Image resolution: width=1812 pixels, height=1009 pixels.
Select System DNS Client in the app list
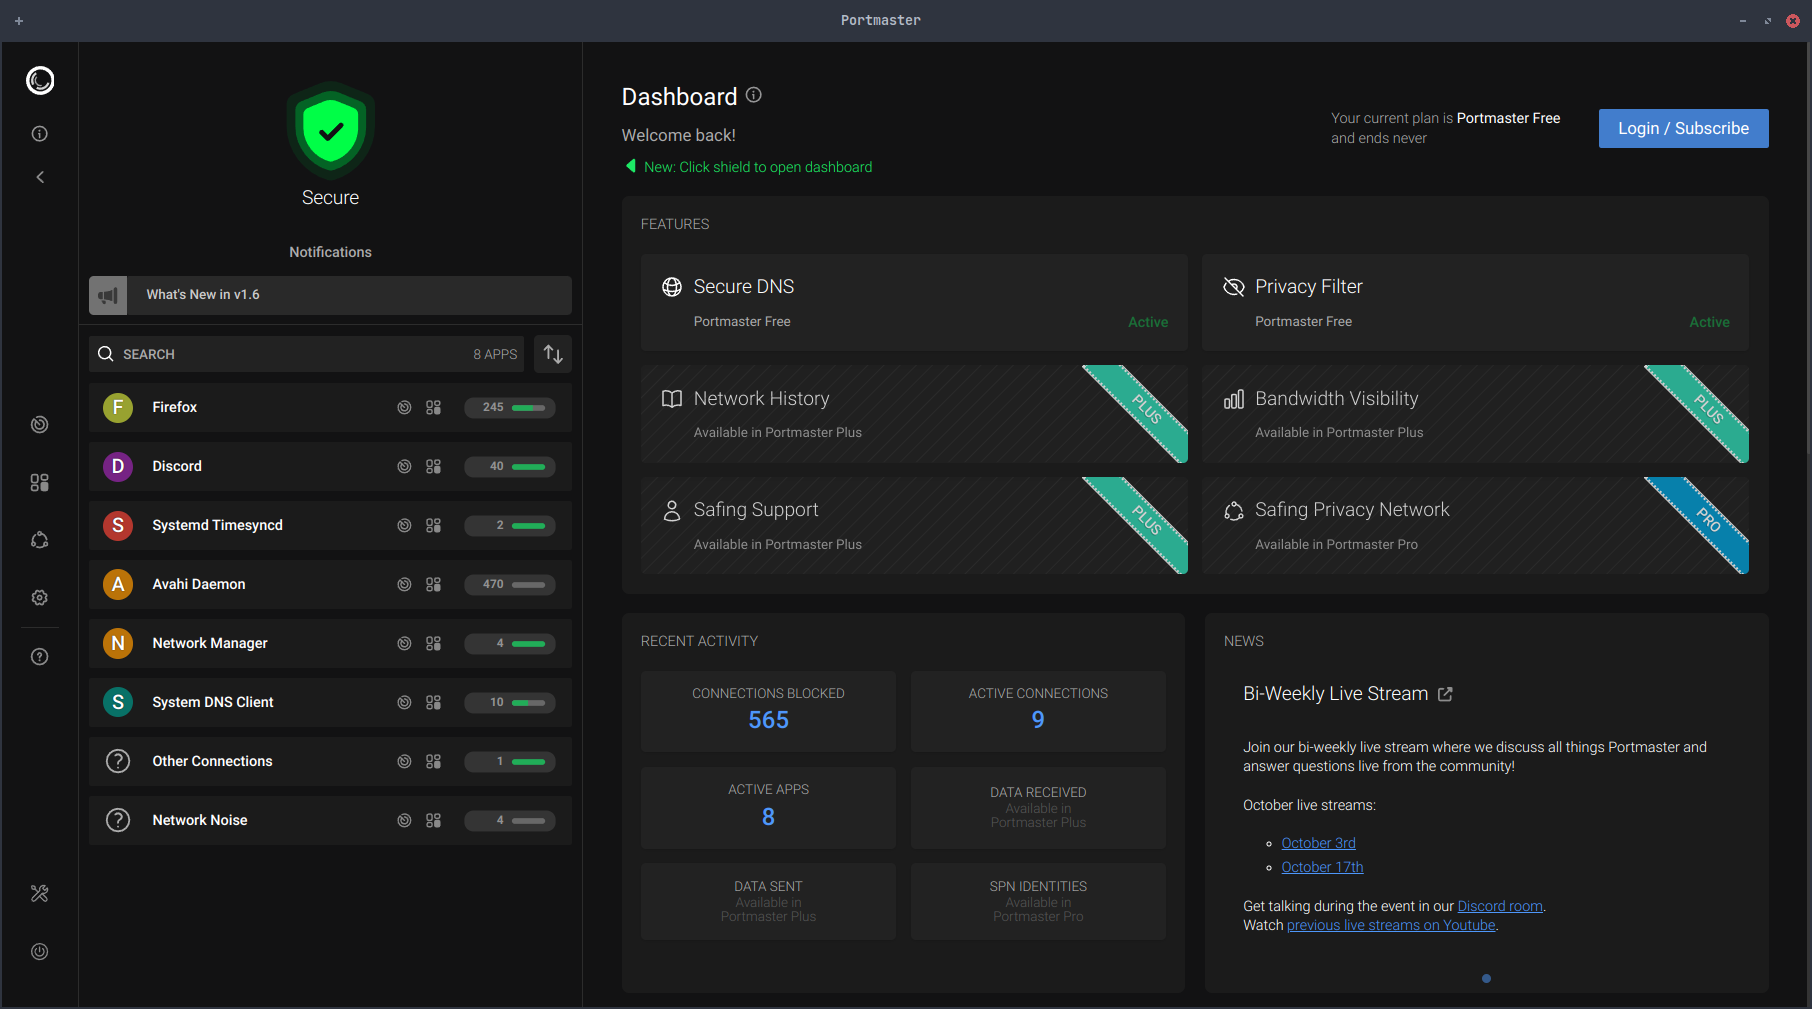click(330, 703)
